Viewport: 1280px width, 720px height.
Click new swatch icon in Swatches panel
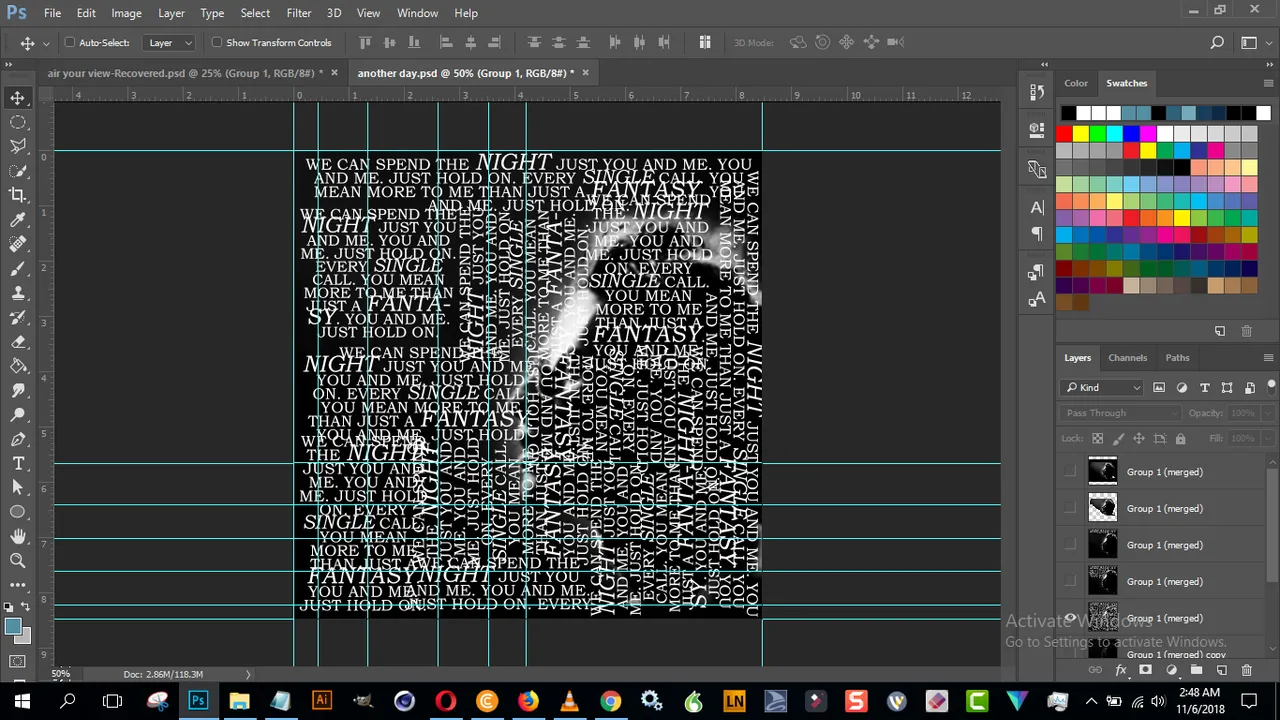coord(1220,331)
